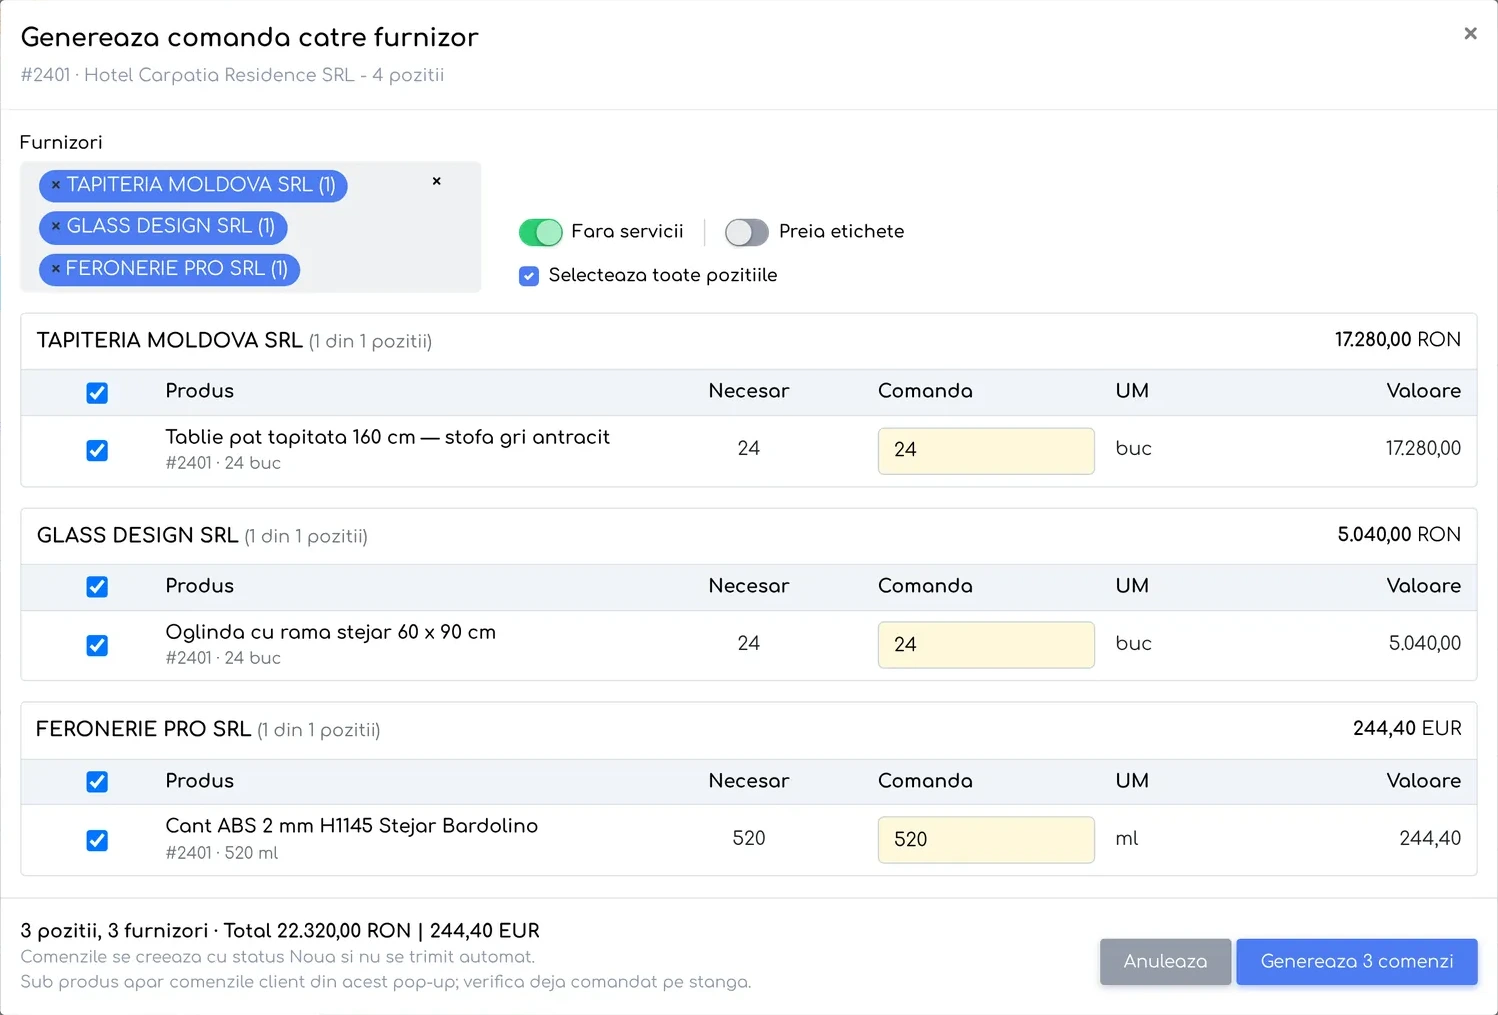The height and width of the screenshot is (1015, 1498).
Task: Click the Preia etichete label
Action: (x=841, y=232)
